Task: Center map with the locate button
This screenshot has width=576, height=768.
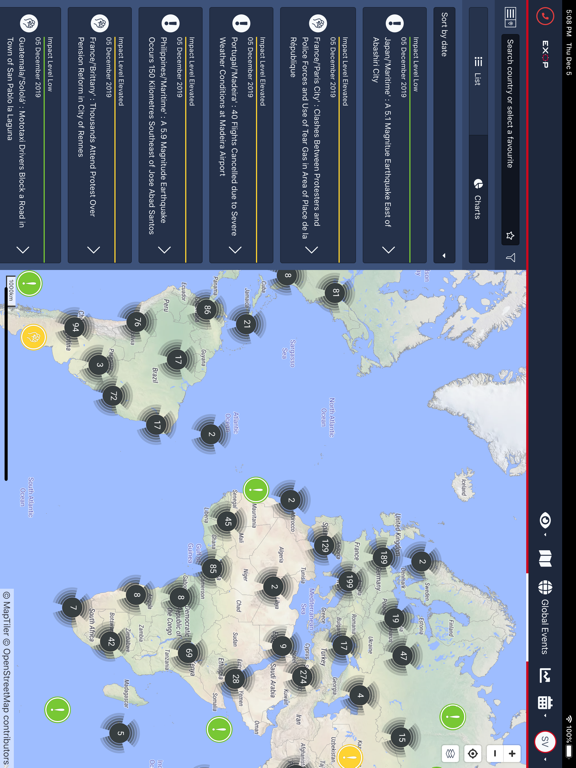Action: [x=473, y=753]
